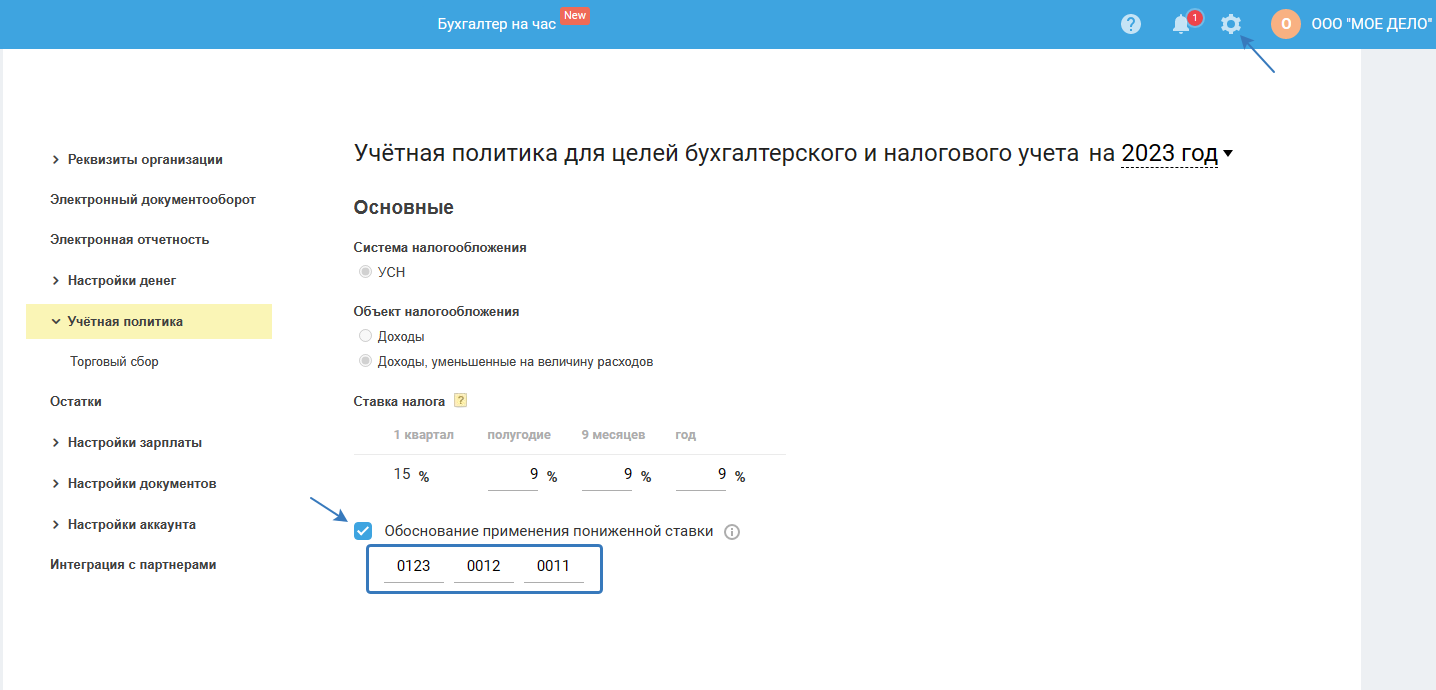This screenshot has height=690, width=1436.
Task: Open the Бухгалтер на час link
Action: (496, 24)
